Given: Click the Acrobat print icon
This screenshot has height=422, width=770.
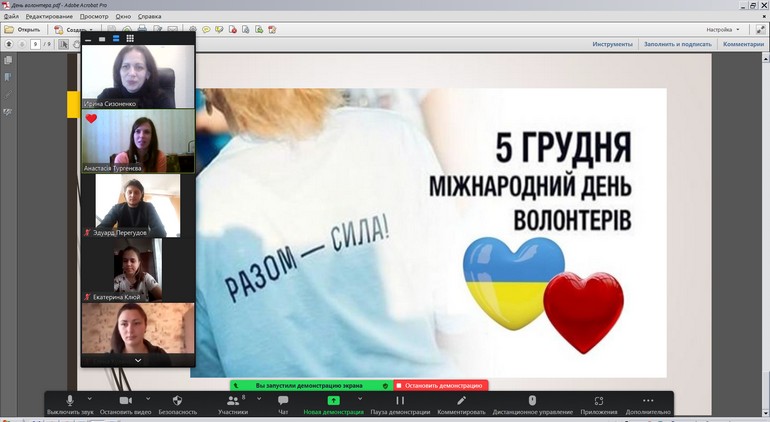Looking at the screenshot, I should coord(142,29).
